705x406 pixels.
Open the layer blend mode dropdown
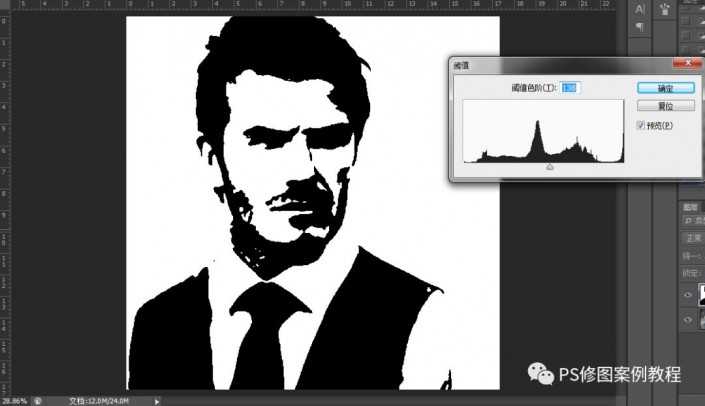[x=693, y=238]
